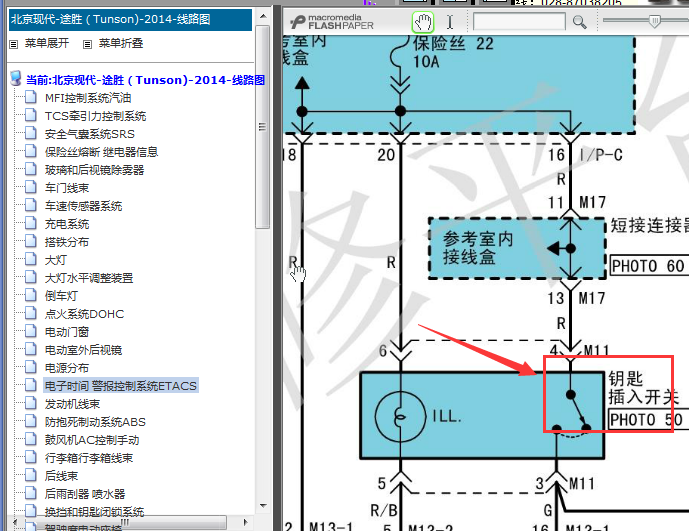Click document icon beside 车门线束
The height and width of the screenshot is (531, 689).
coord(31,187)
